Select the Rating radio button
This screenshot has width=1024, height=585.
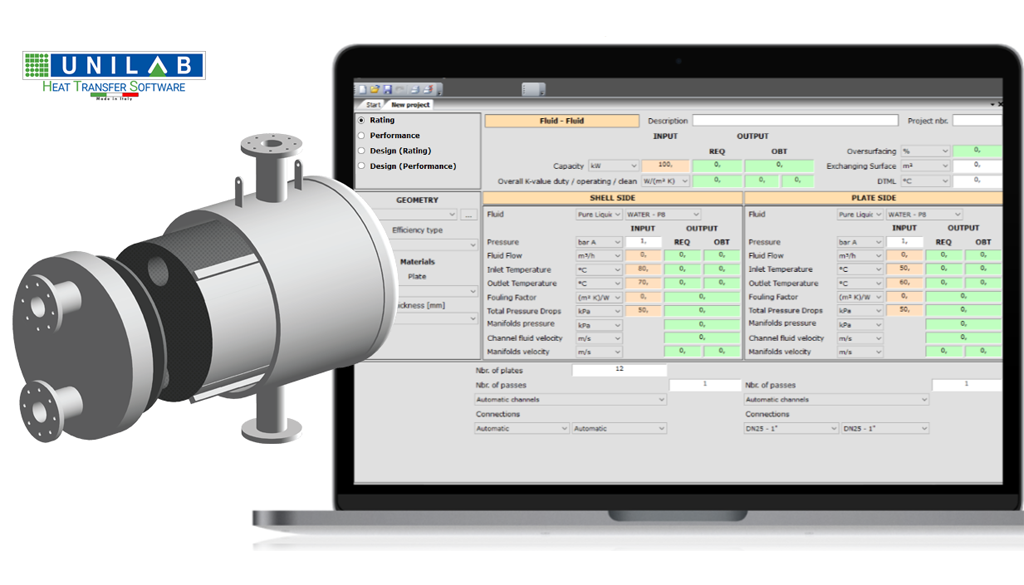(362, 120)
